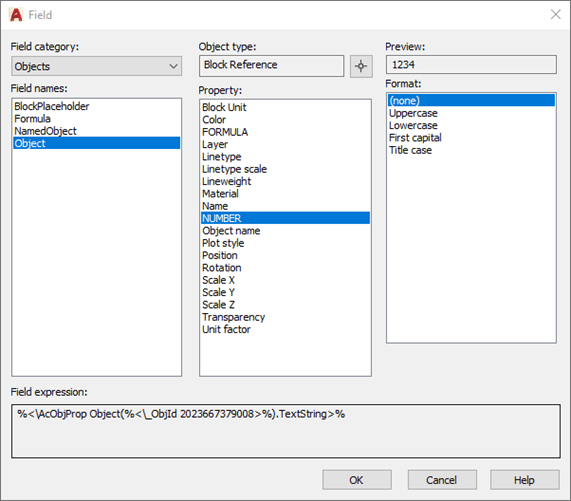Click the Cancel button

click(x=442, y=480)
